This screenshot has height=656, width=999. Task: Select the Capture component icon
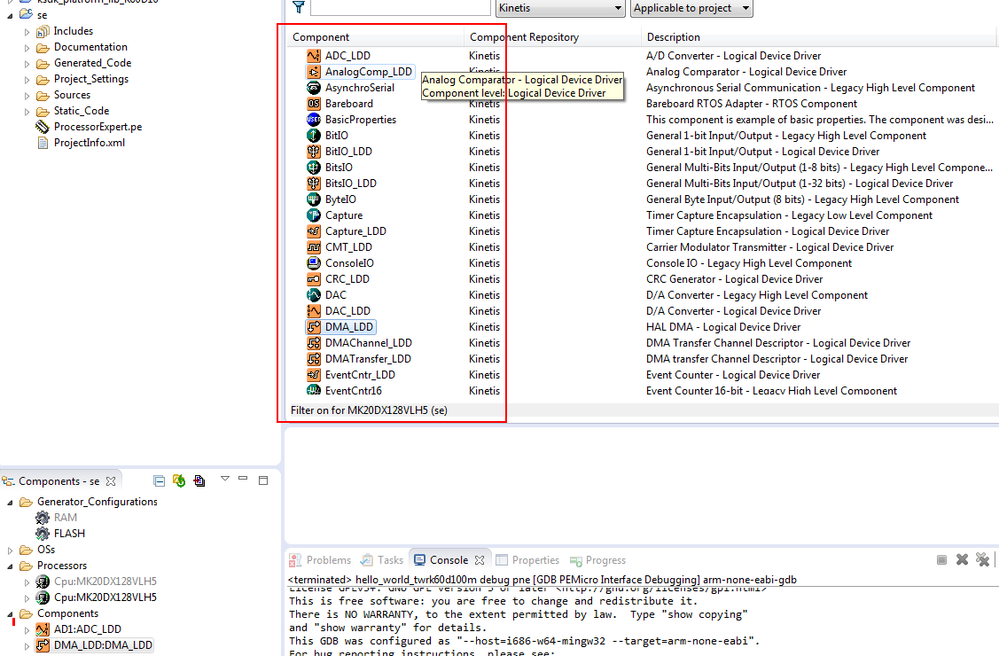(x=313, y=215)
